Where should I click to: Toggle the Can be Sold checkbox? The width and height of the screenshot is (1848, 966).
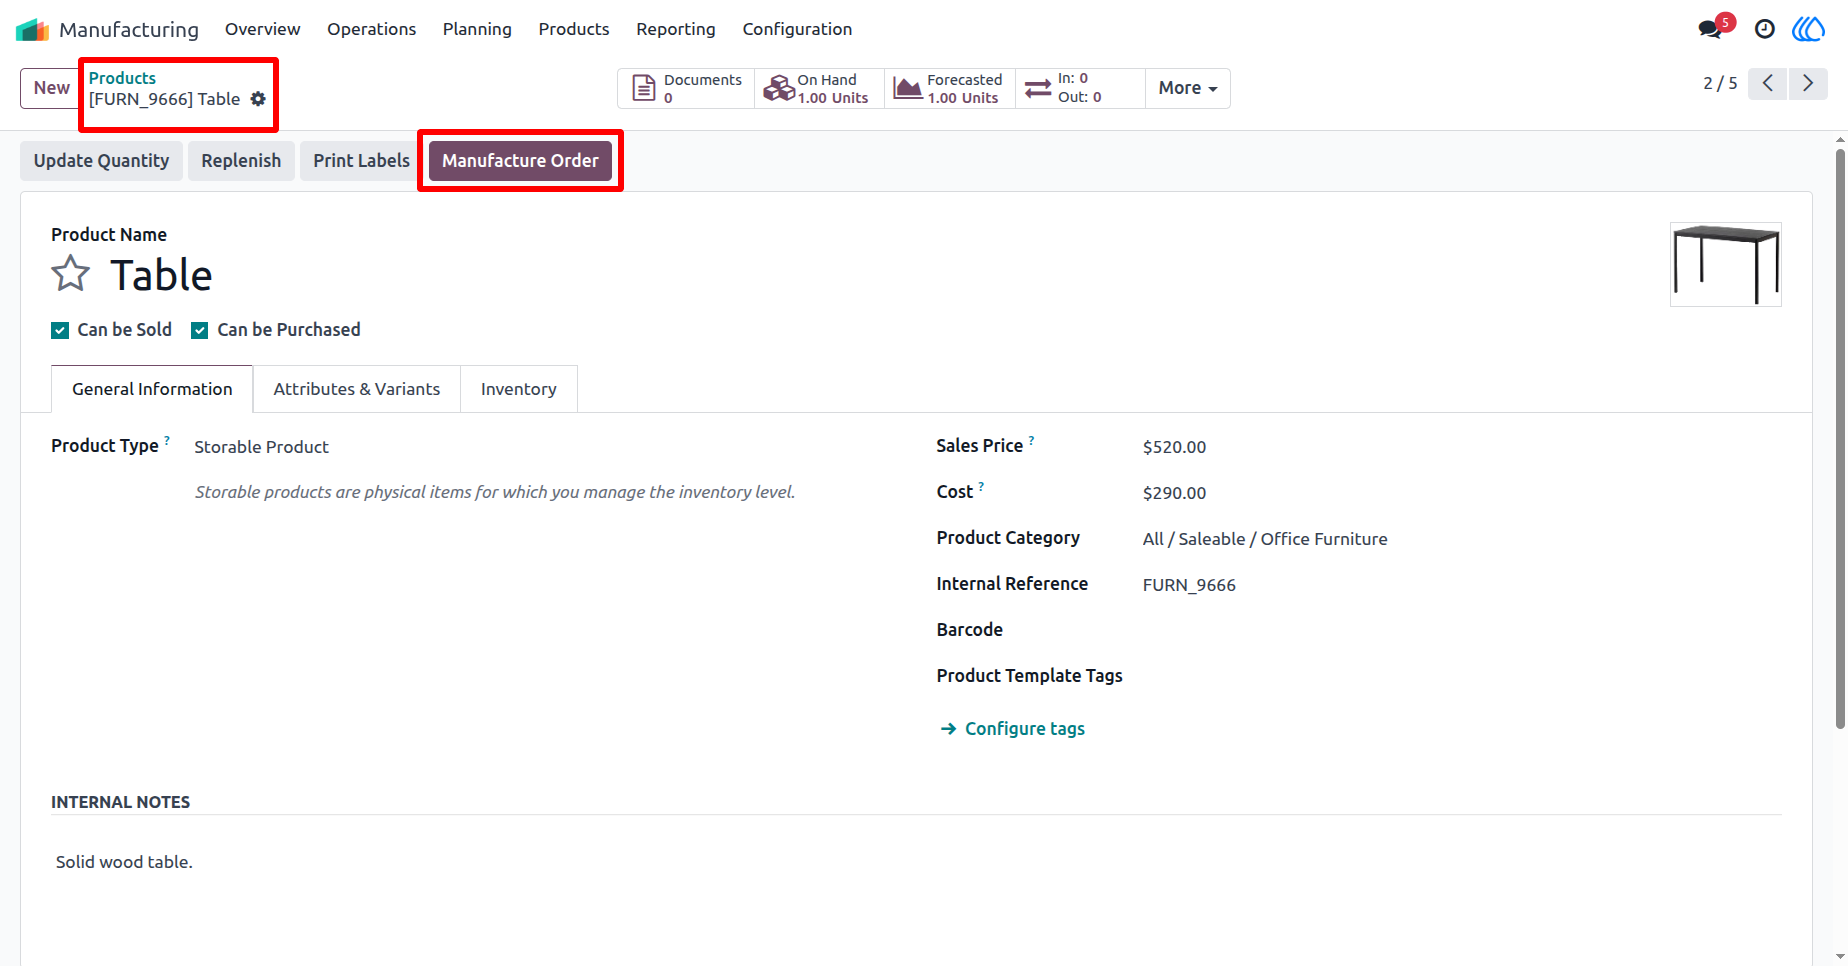pyautogui.click(x=60, y=331)
